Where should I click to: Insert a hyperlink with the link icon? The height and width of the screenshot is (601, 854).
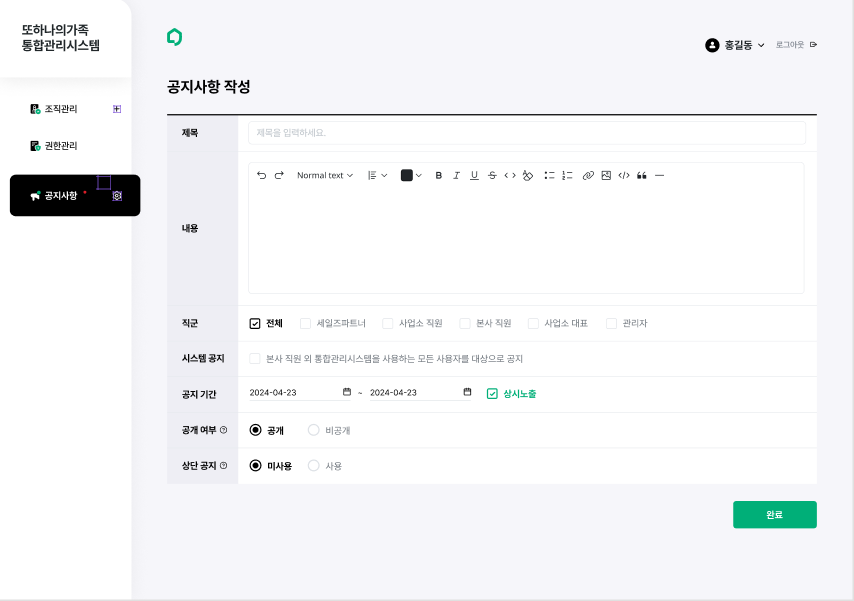(588, 175)
